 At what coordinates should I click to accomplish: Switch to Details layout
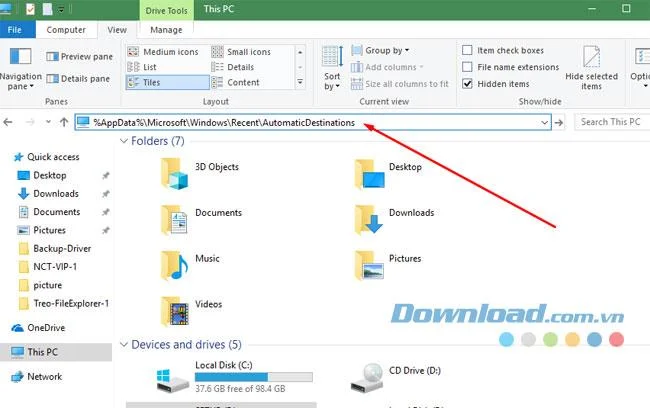[233, 67]
